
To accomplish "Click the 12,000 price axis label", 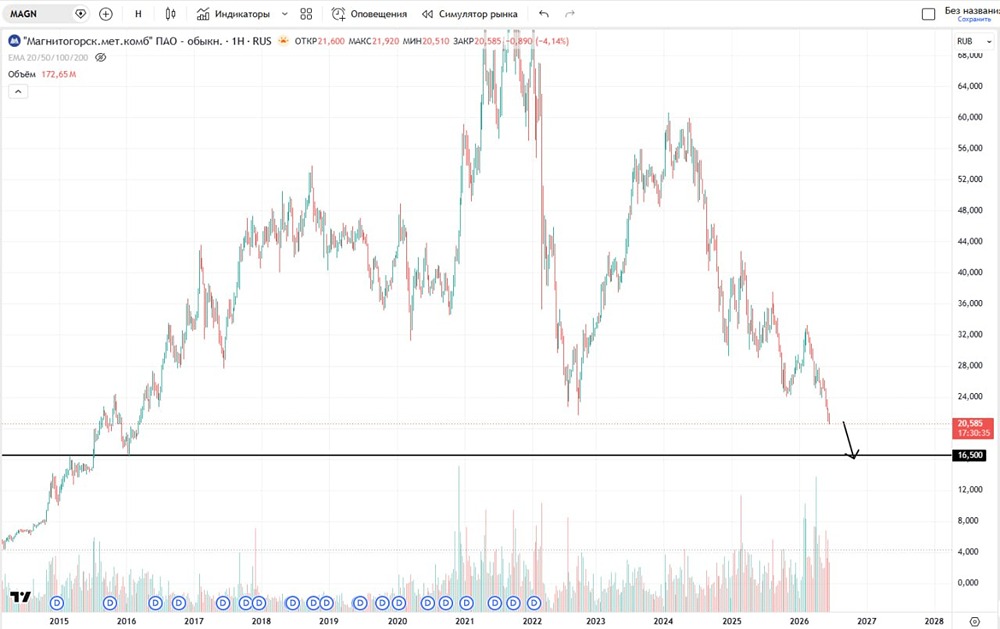I will [969, 489].
